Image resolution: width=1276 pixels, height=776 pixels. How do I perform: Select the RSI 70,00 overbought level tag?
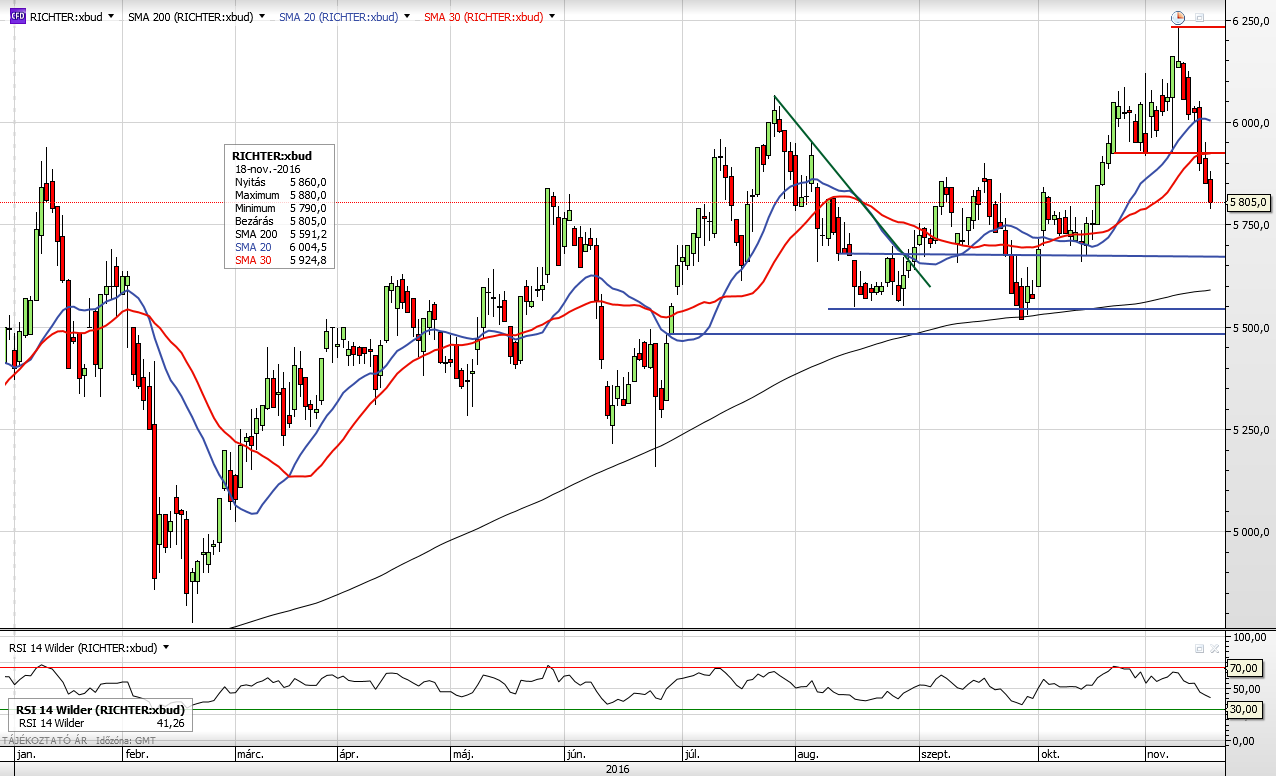coord(1247,668)
